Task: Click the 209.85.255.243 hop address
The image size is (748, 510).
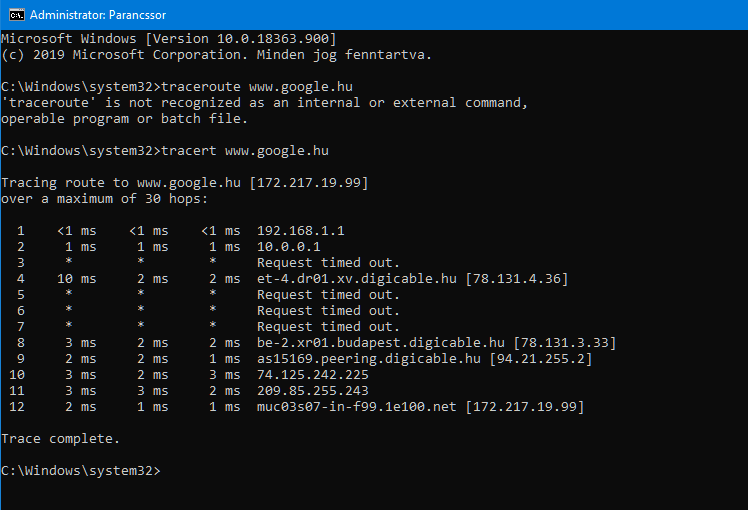Action: pyautogui.click(x=313, y=390)
